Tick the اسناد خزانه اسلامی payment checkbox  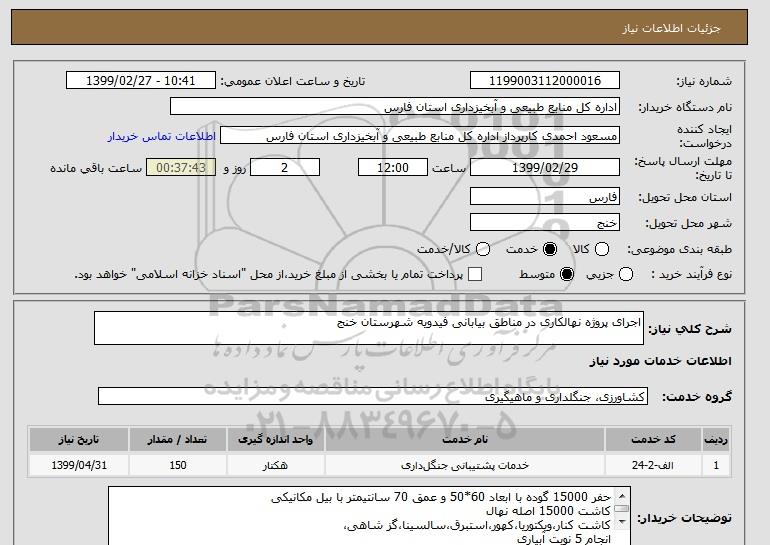point(475,274)
